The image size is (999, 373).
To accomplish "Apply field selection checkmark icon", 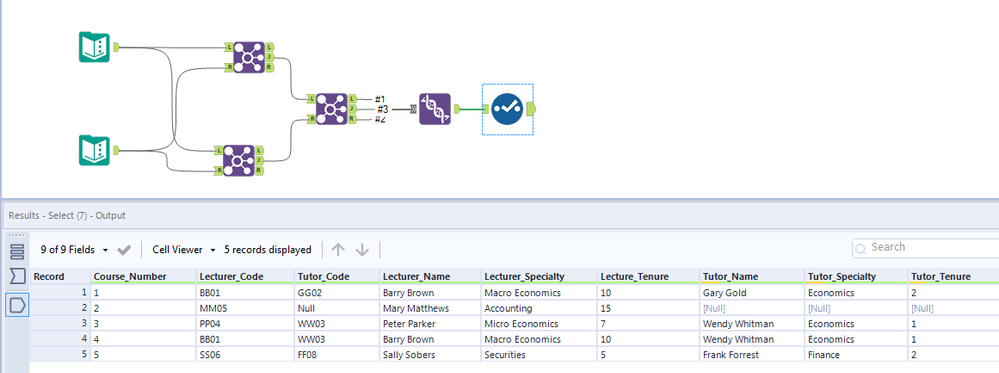I will [x=124, y=250].
